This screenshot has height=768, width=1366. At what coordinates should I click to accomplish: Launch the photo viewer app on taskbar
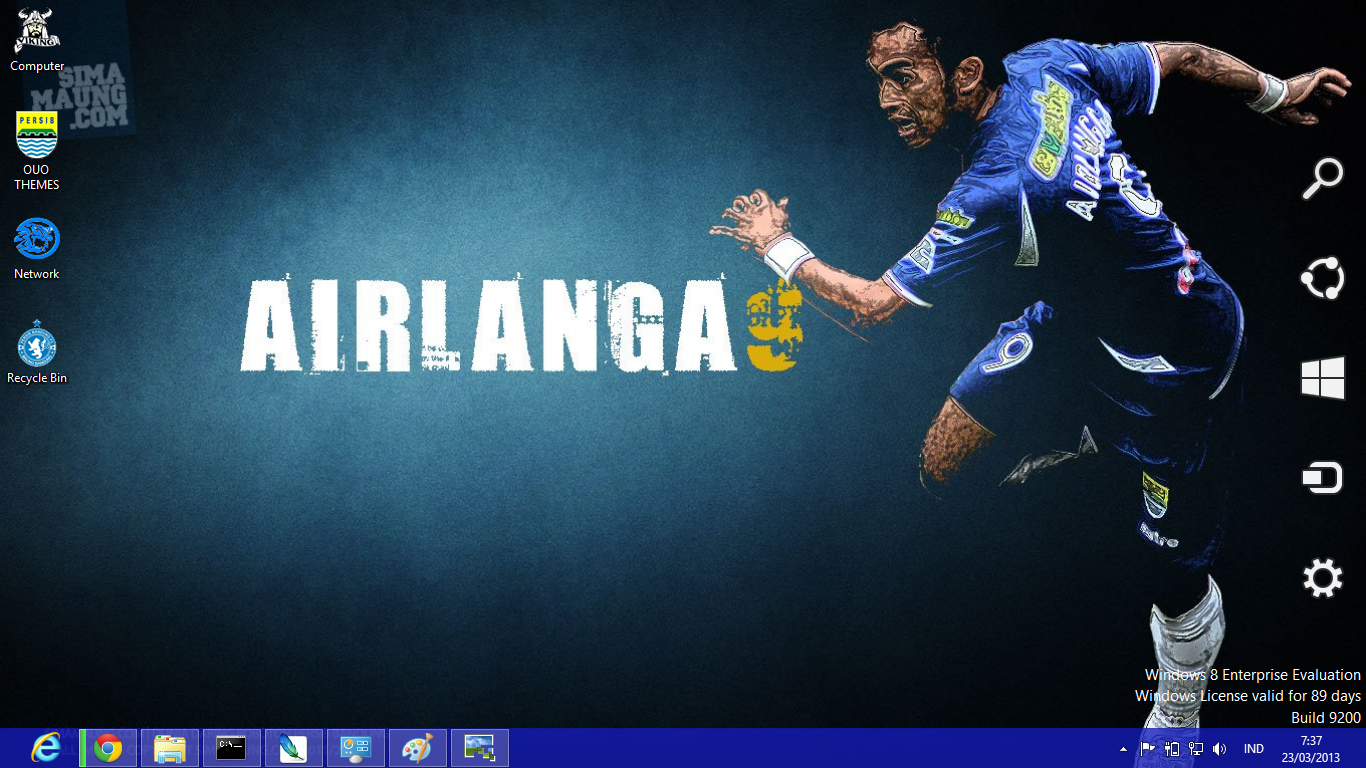[479, 747]
